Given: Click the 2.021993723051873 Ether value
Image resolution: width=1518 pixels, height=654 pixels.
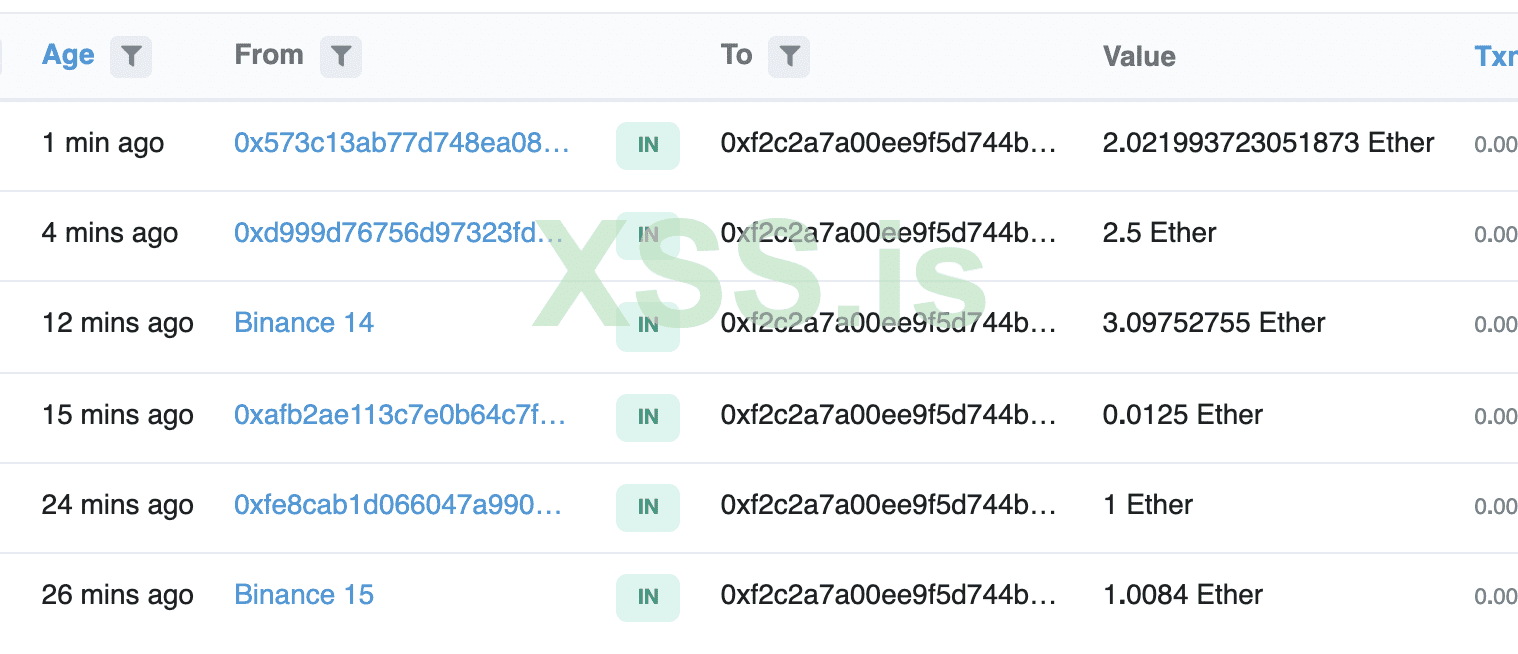Looking at the screenshot, I should pos(1268,143).
